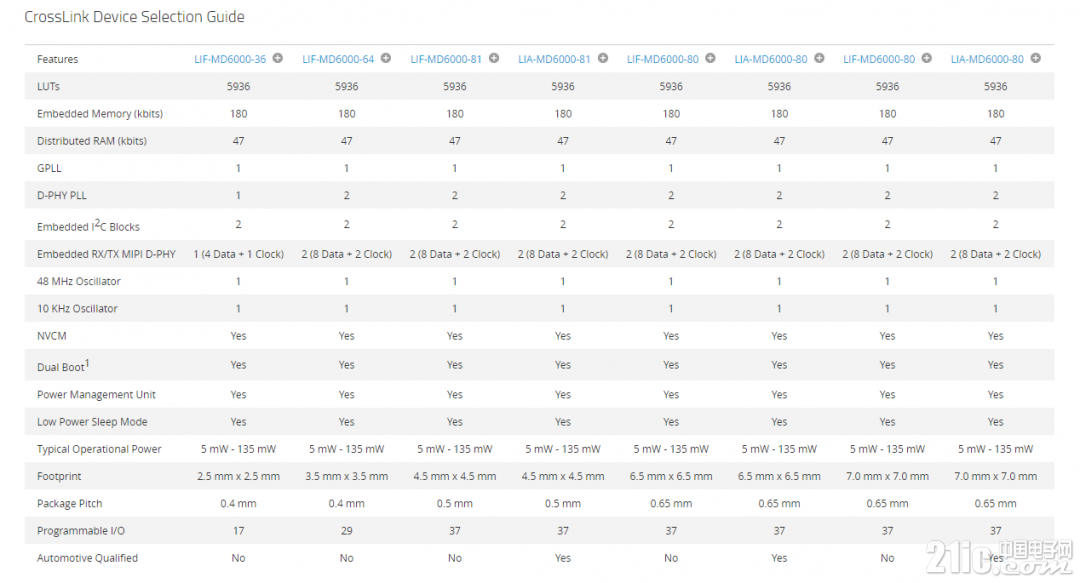
Task: Click Automotive Qualified Yes under LIA-MD6000-81
Action: (563, 558)
